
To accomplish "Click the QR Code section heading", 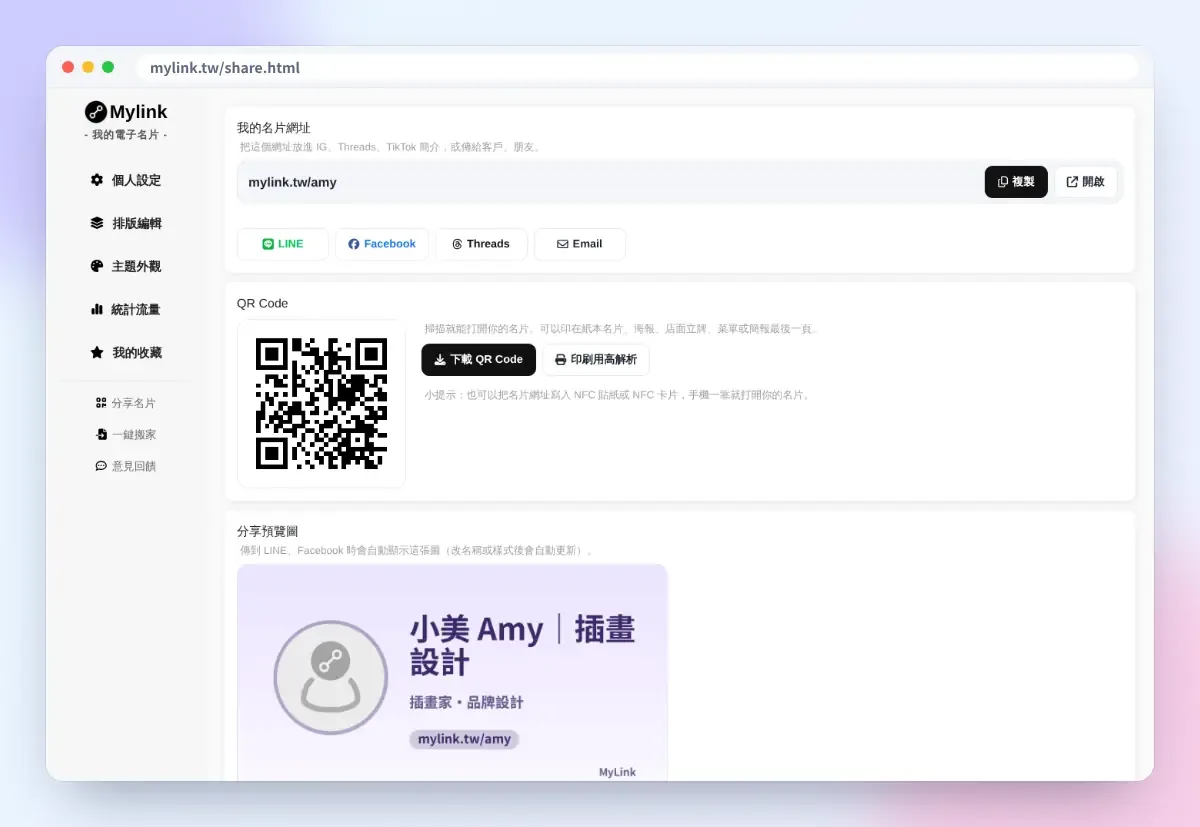I will point(262,303).
